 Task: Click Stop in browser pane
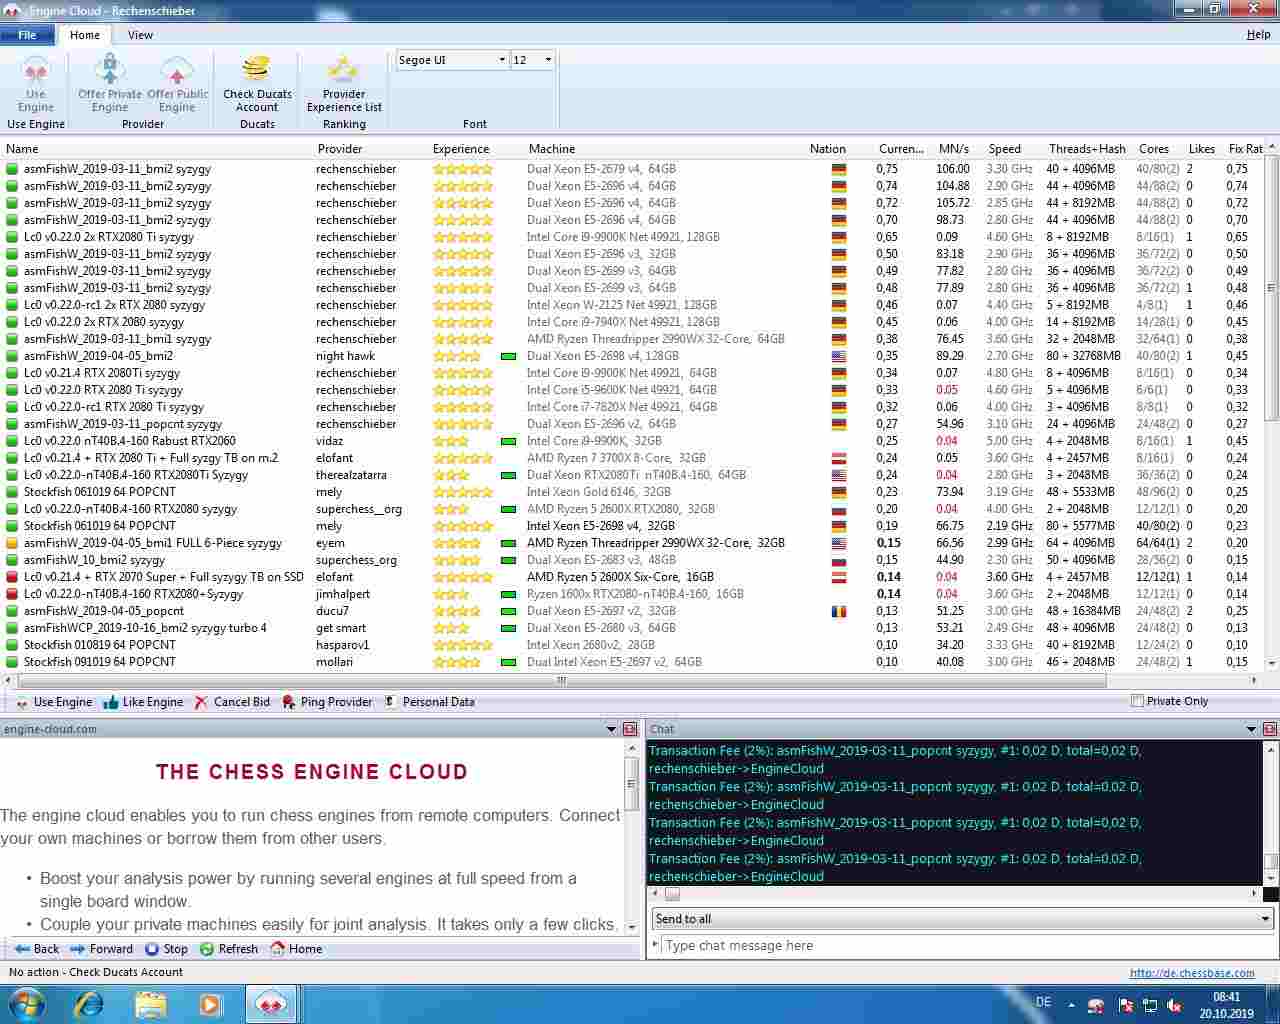pyautogui.click(x=166, y=949)
